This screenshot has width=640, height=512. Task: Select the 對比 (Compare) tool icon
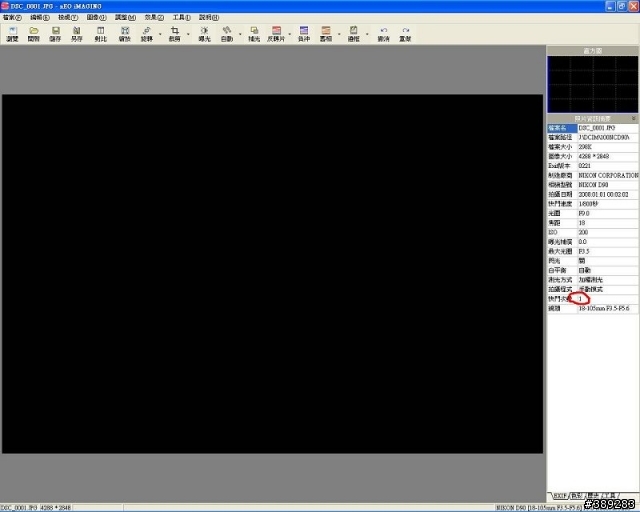click(x=100, y=34)
